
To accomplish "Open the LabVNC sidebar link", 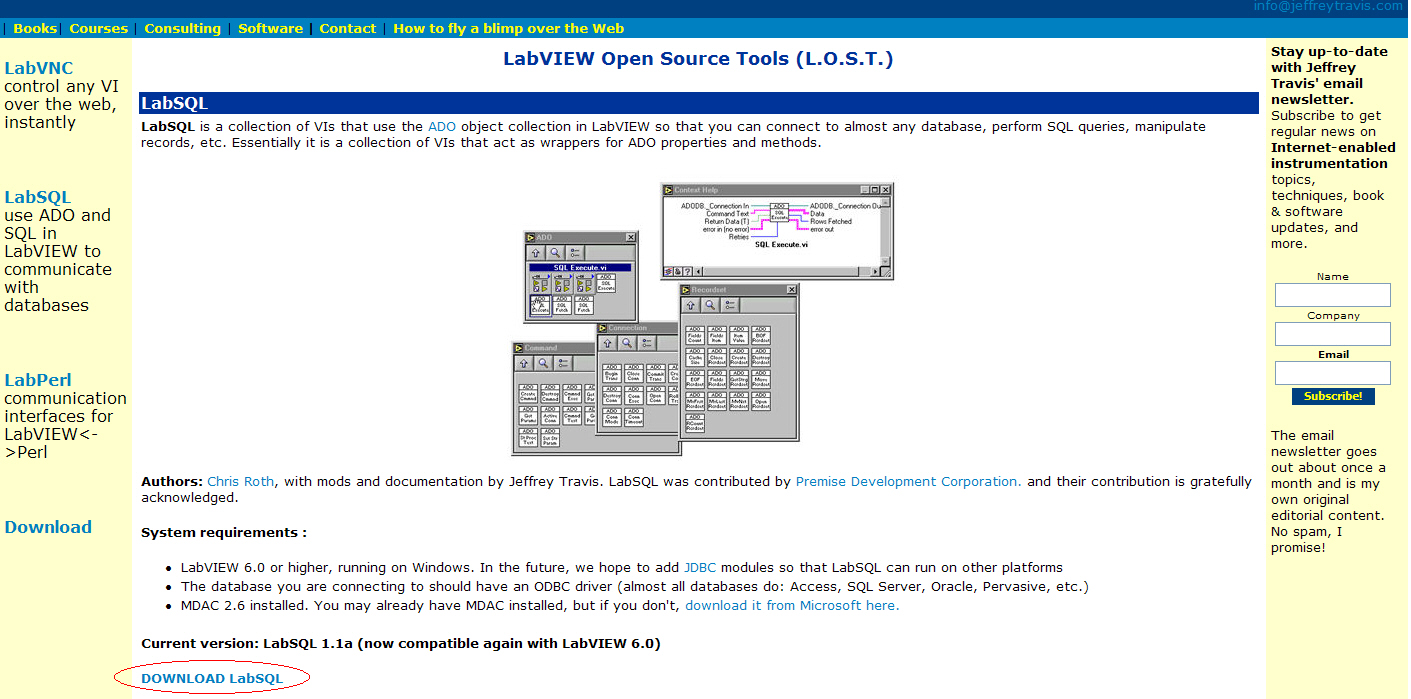I will [39, 68].
